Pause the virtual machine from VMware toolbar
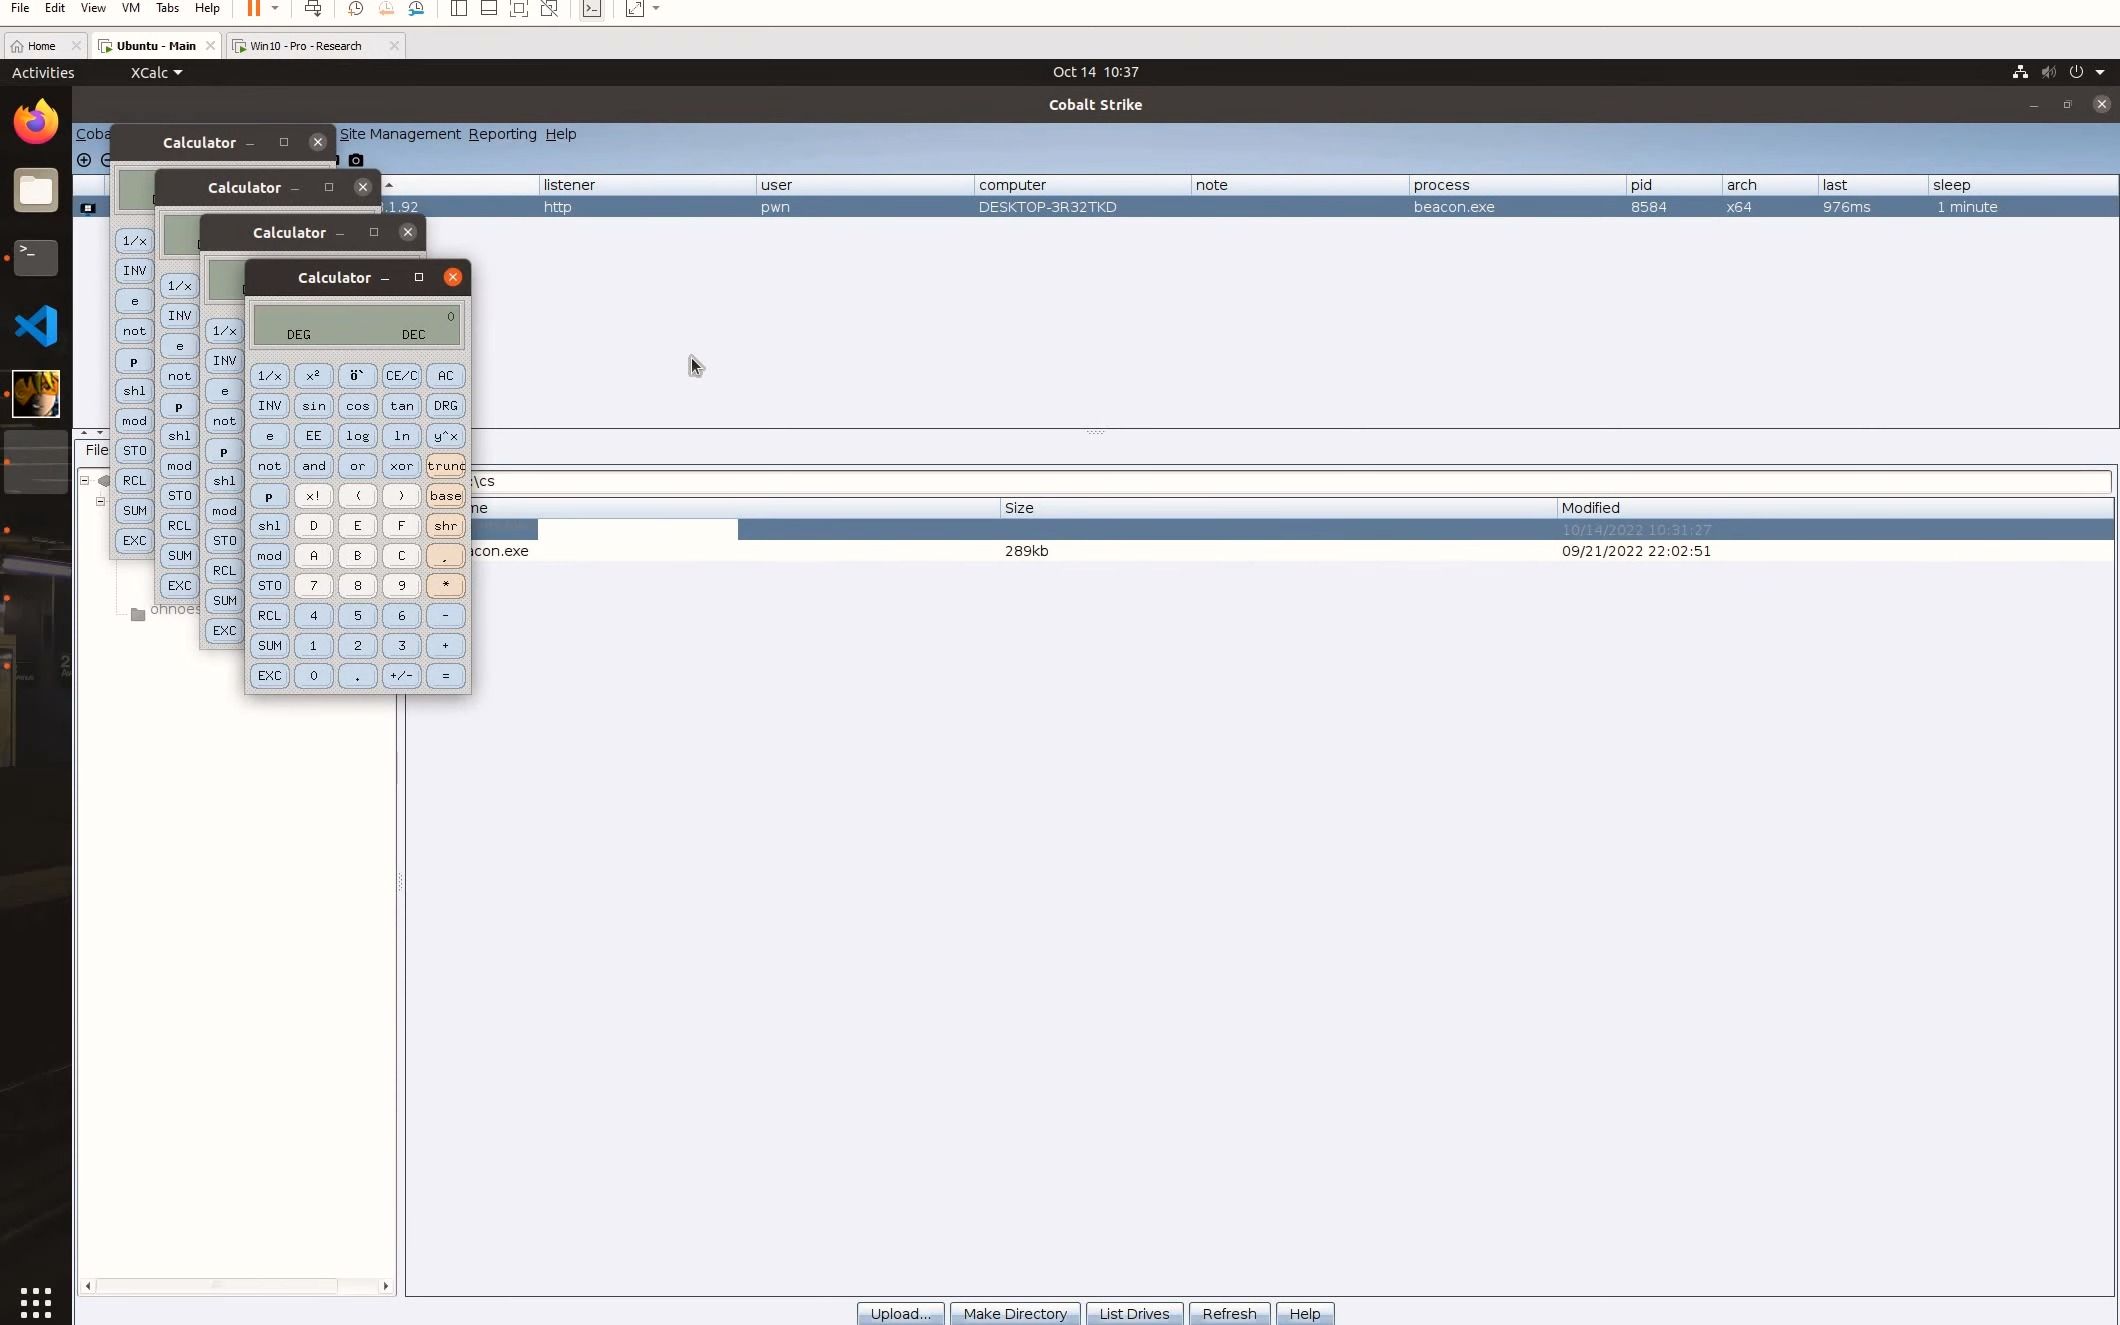Screen dimensions: 2120x1325 point(253,8)
